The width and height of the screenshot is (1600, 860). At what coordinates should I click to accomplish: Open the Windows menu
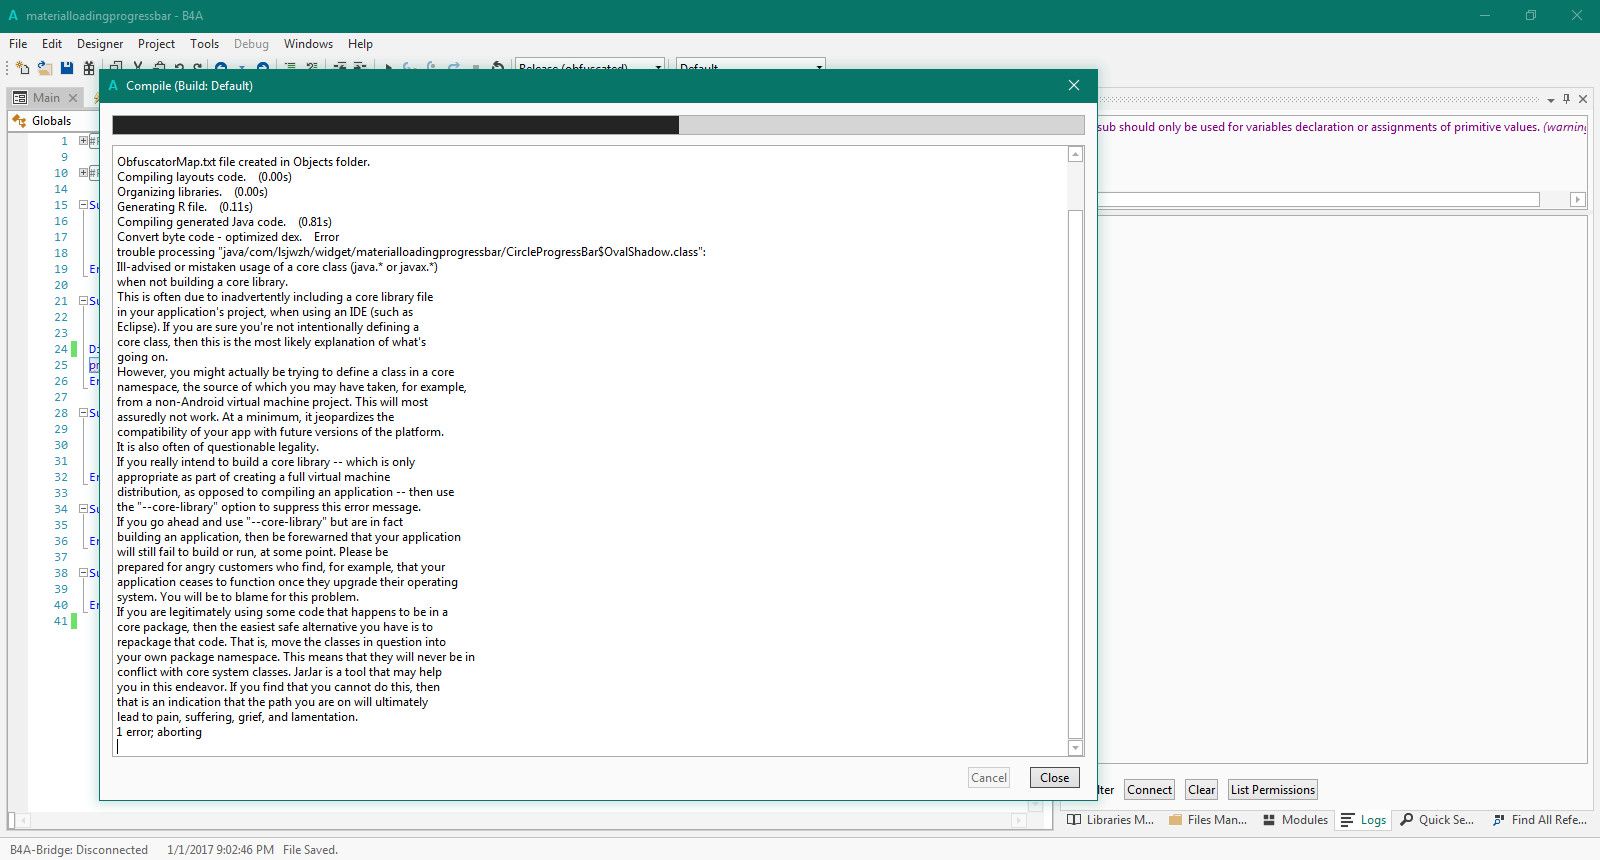click(x=308, y=44)
